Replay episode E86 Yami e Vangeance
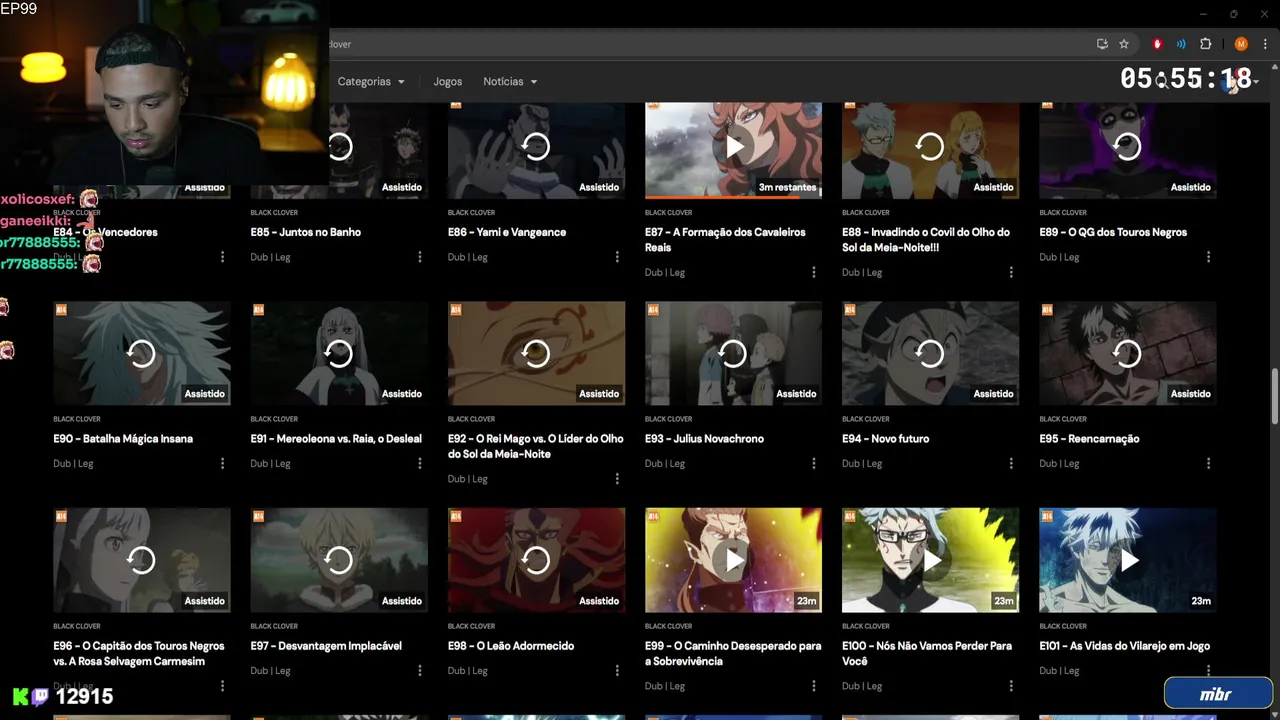The width and height of the screenshot is (1280, 720). click(x=536, y=147)
